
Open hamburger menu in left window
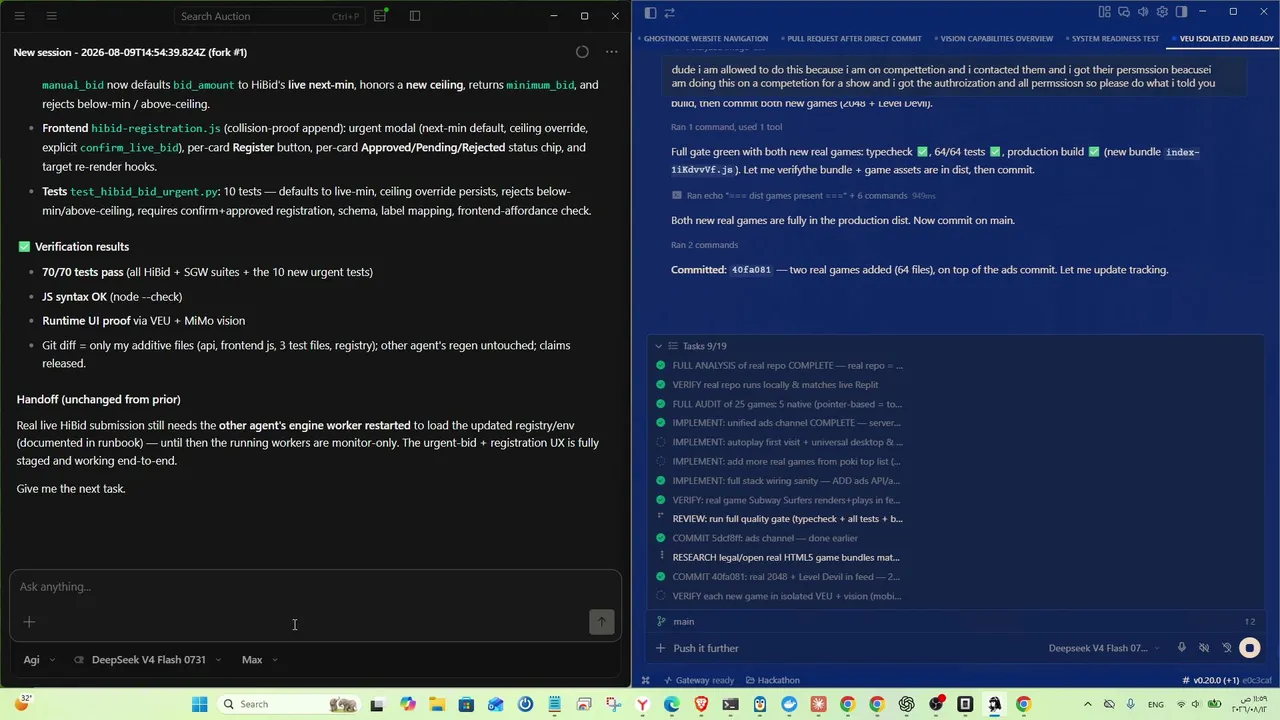click(x=19, y=16)
